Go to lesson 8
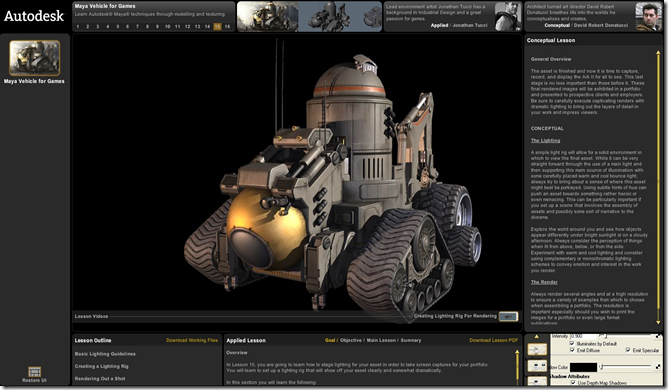The image size is (668, 390). tap(147, 26)
